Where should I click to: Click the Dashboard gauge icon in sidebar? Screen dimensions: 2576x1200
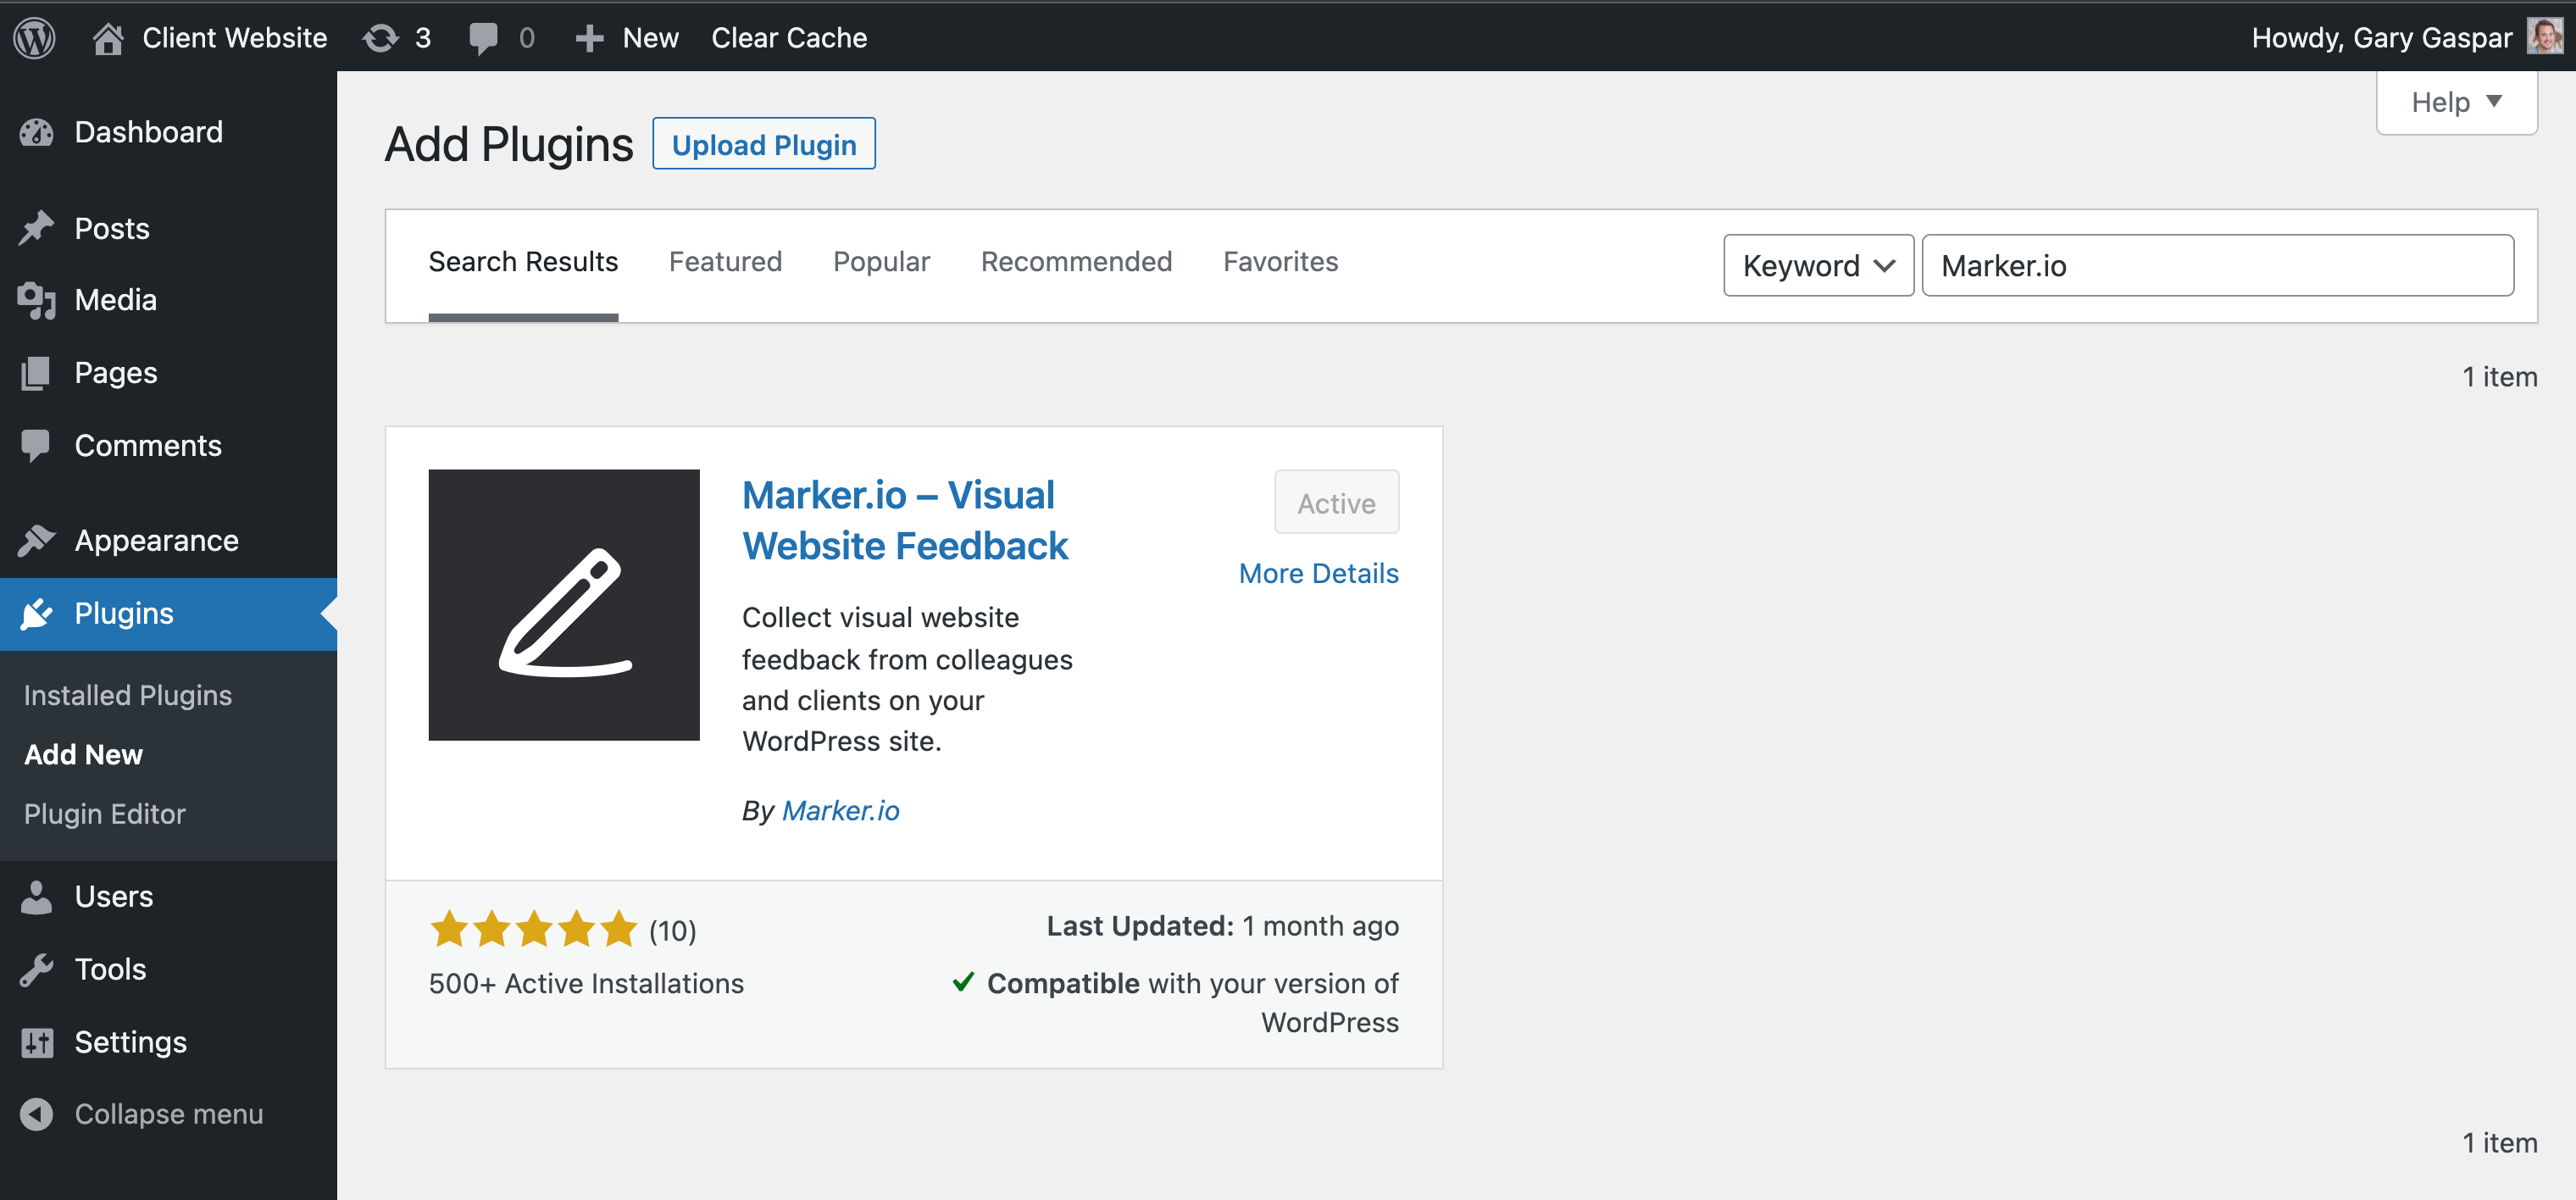(37, 132)
